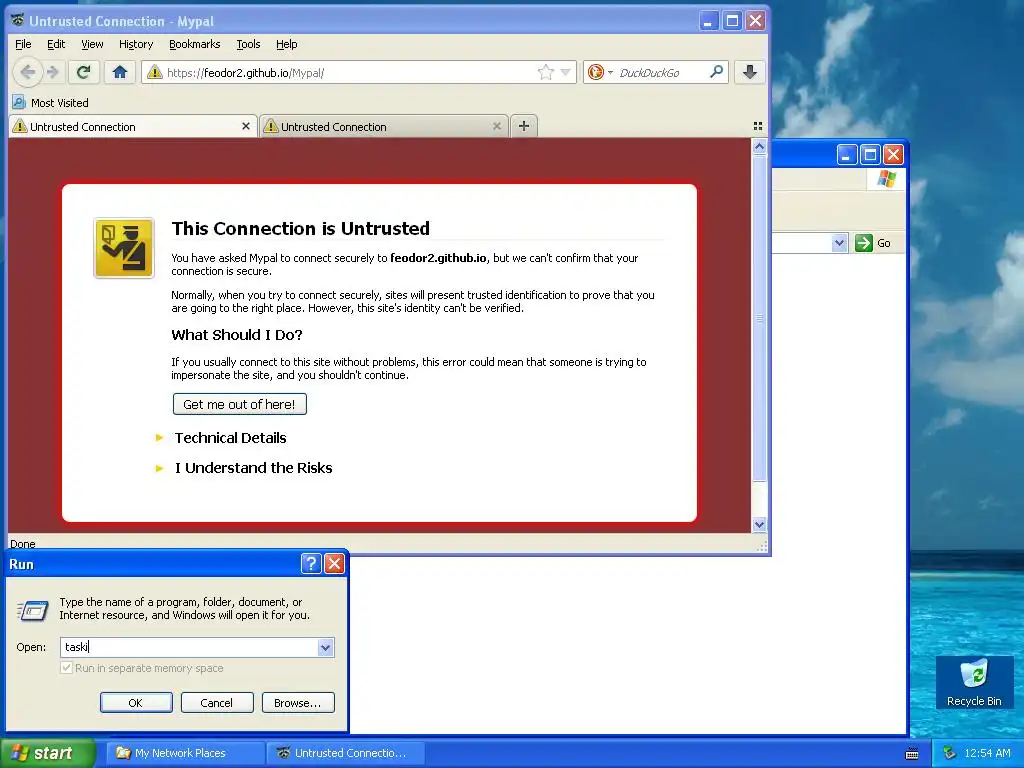Open the DuckDuckGo search engine selector

coord(600,72)
